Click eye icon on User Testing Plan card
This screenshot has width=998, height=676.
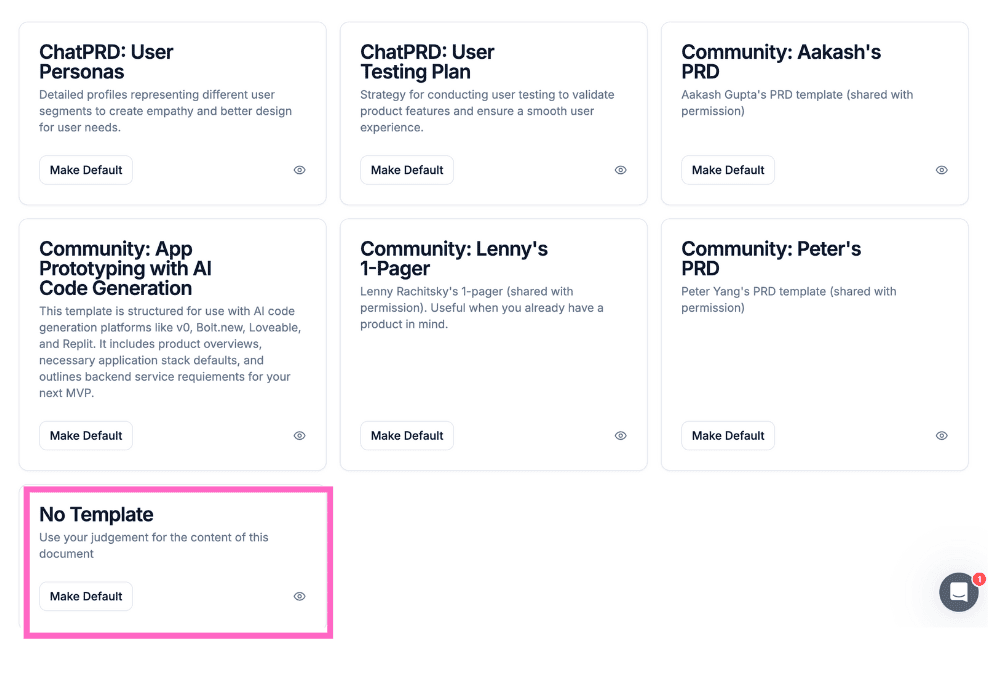[620, 170]
